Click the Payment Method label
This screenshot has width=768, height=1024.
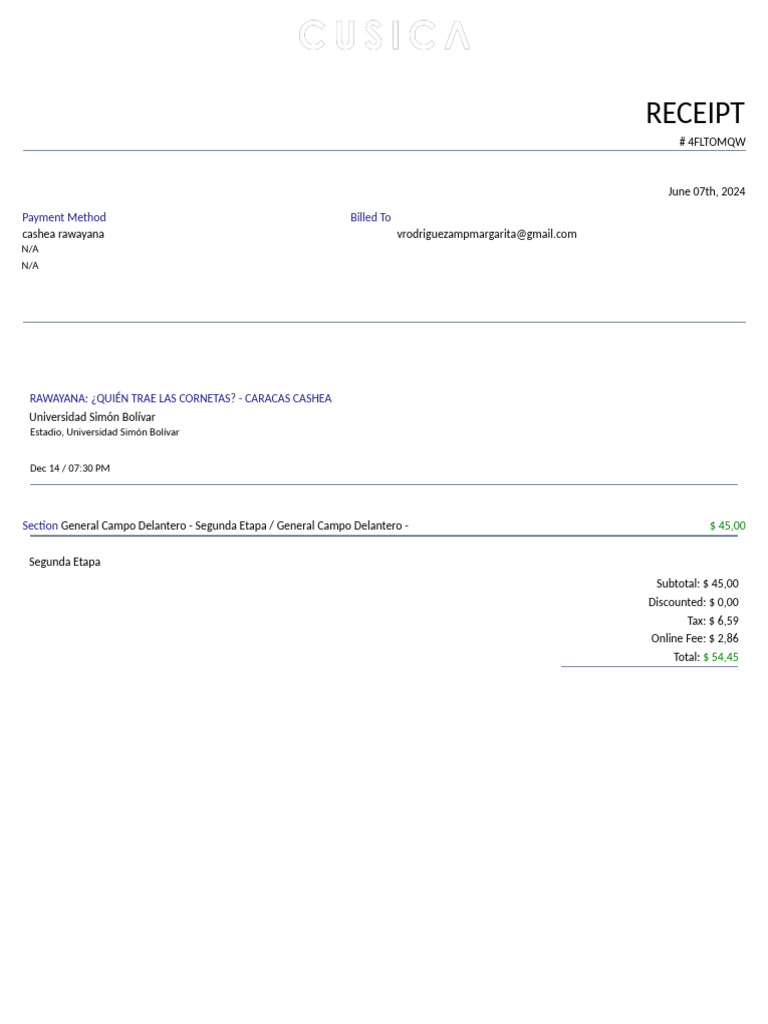64,217
